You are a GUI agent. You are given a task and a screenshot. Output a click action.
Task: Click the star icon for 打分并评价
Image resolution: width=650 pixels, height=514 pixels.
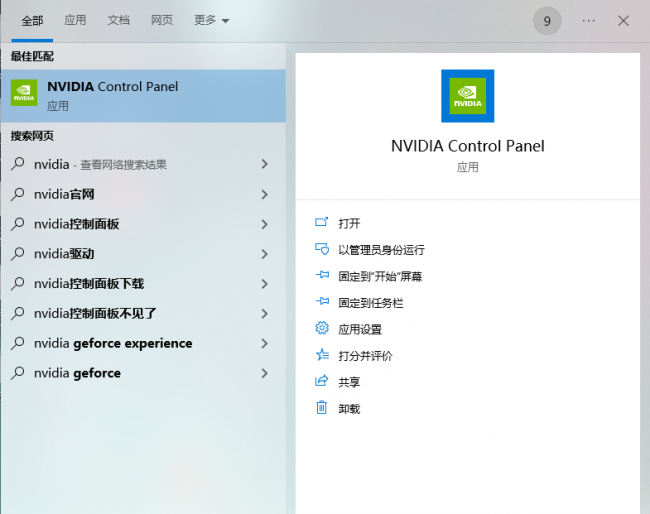322,355
